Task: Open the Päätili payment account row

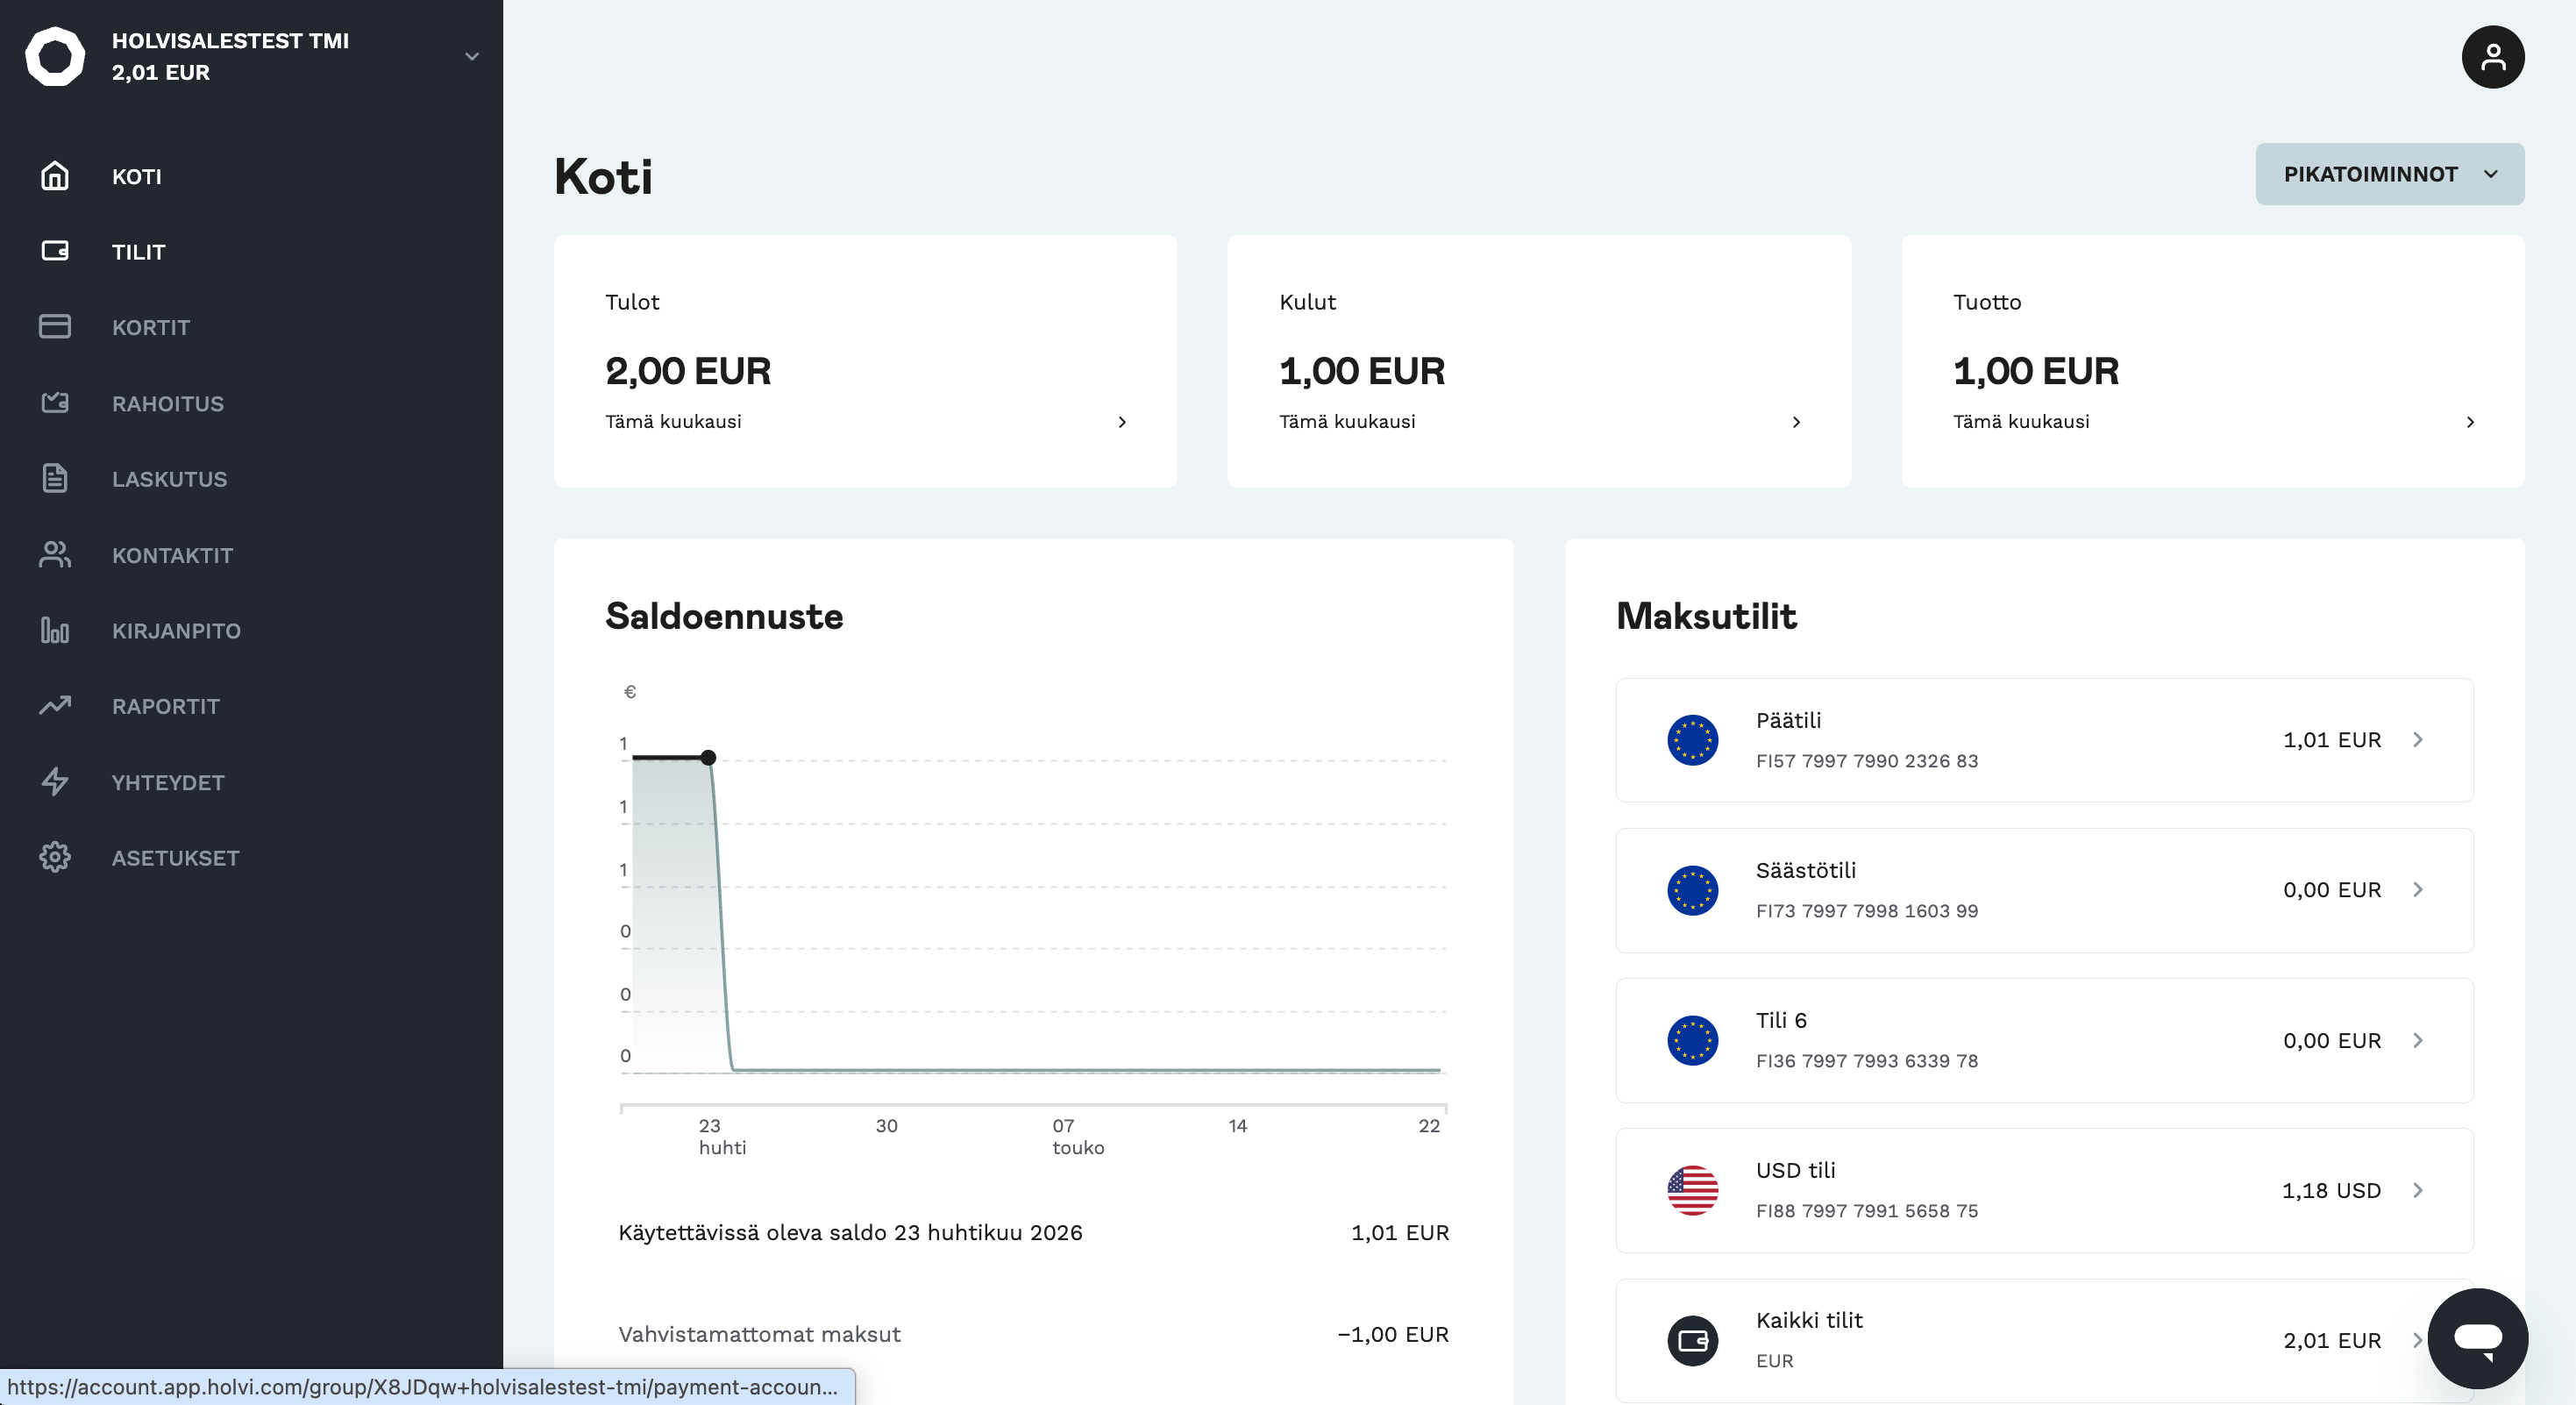Action: 2044,740
